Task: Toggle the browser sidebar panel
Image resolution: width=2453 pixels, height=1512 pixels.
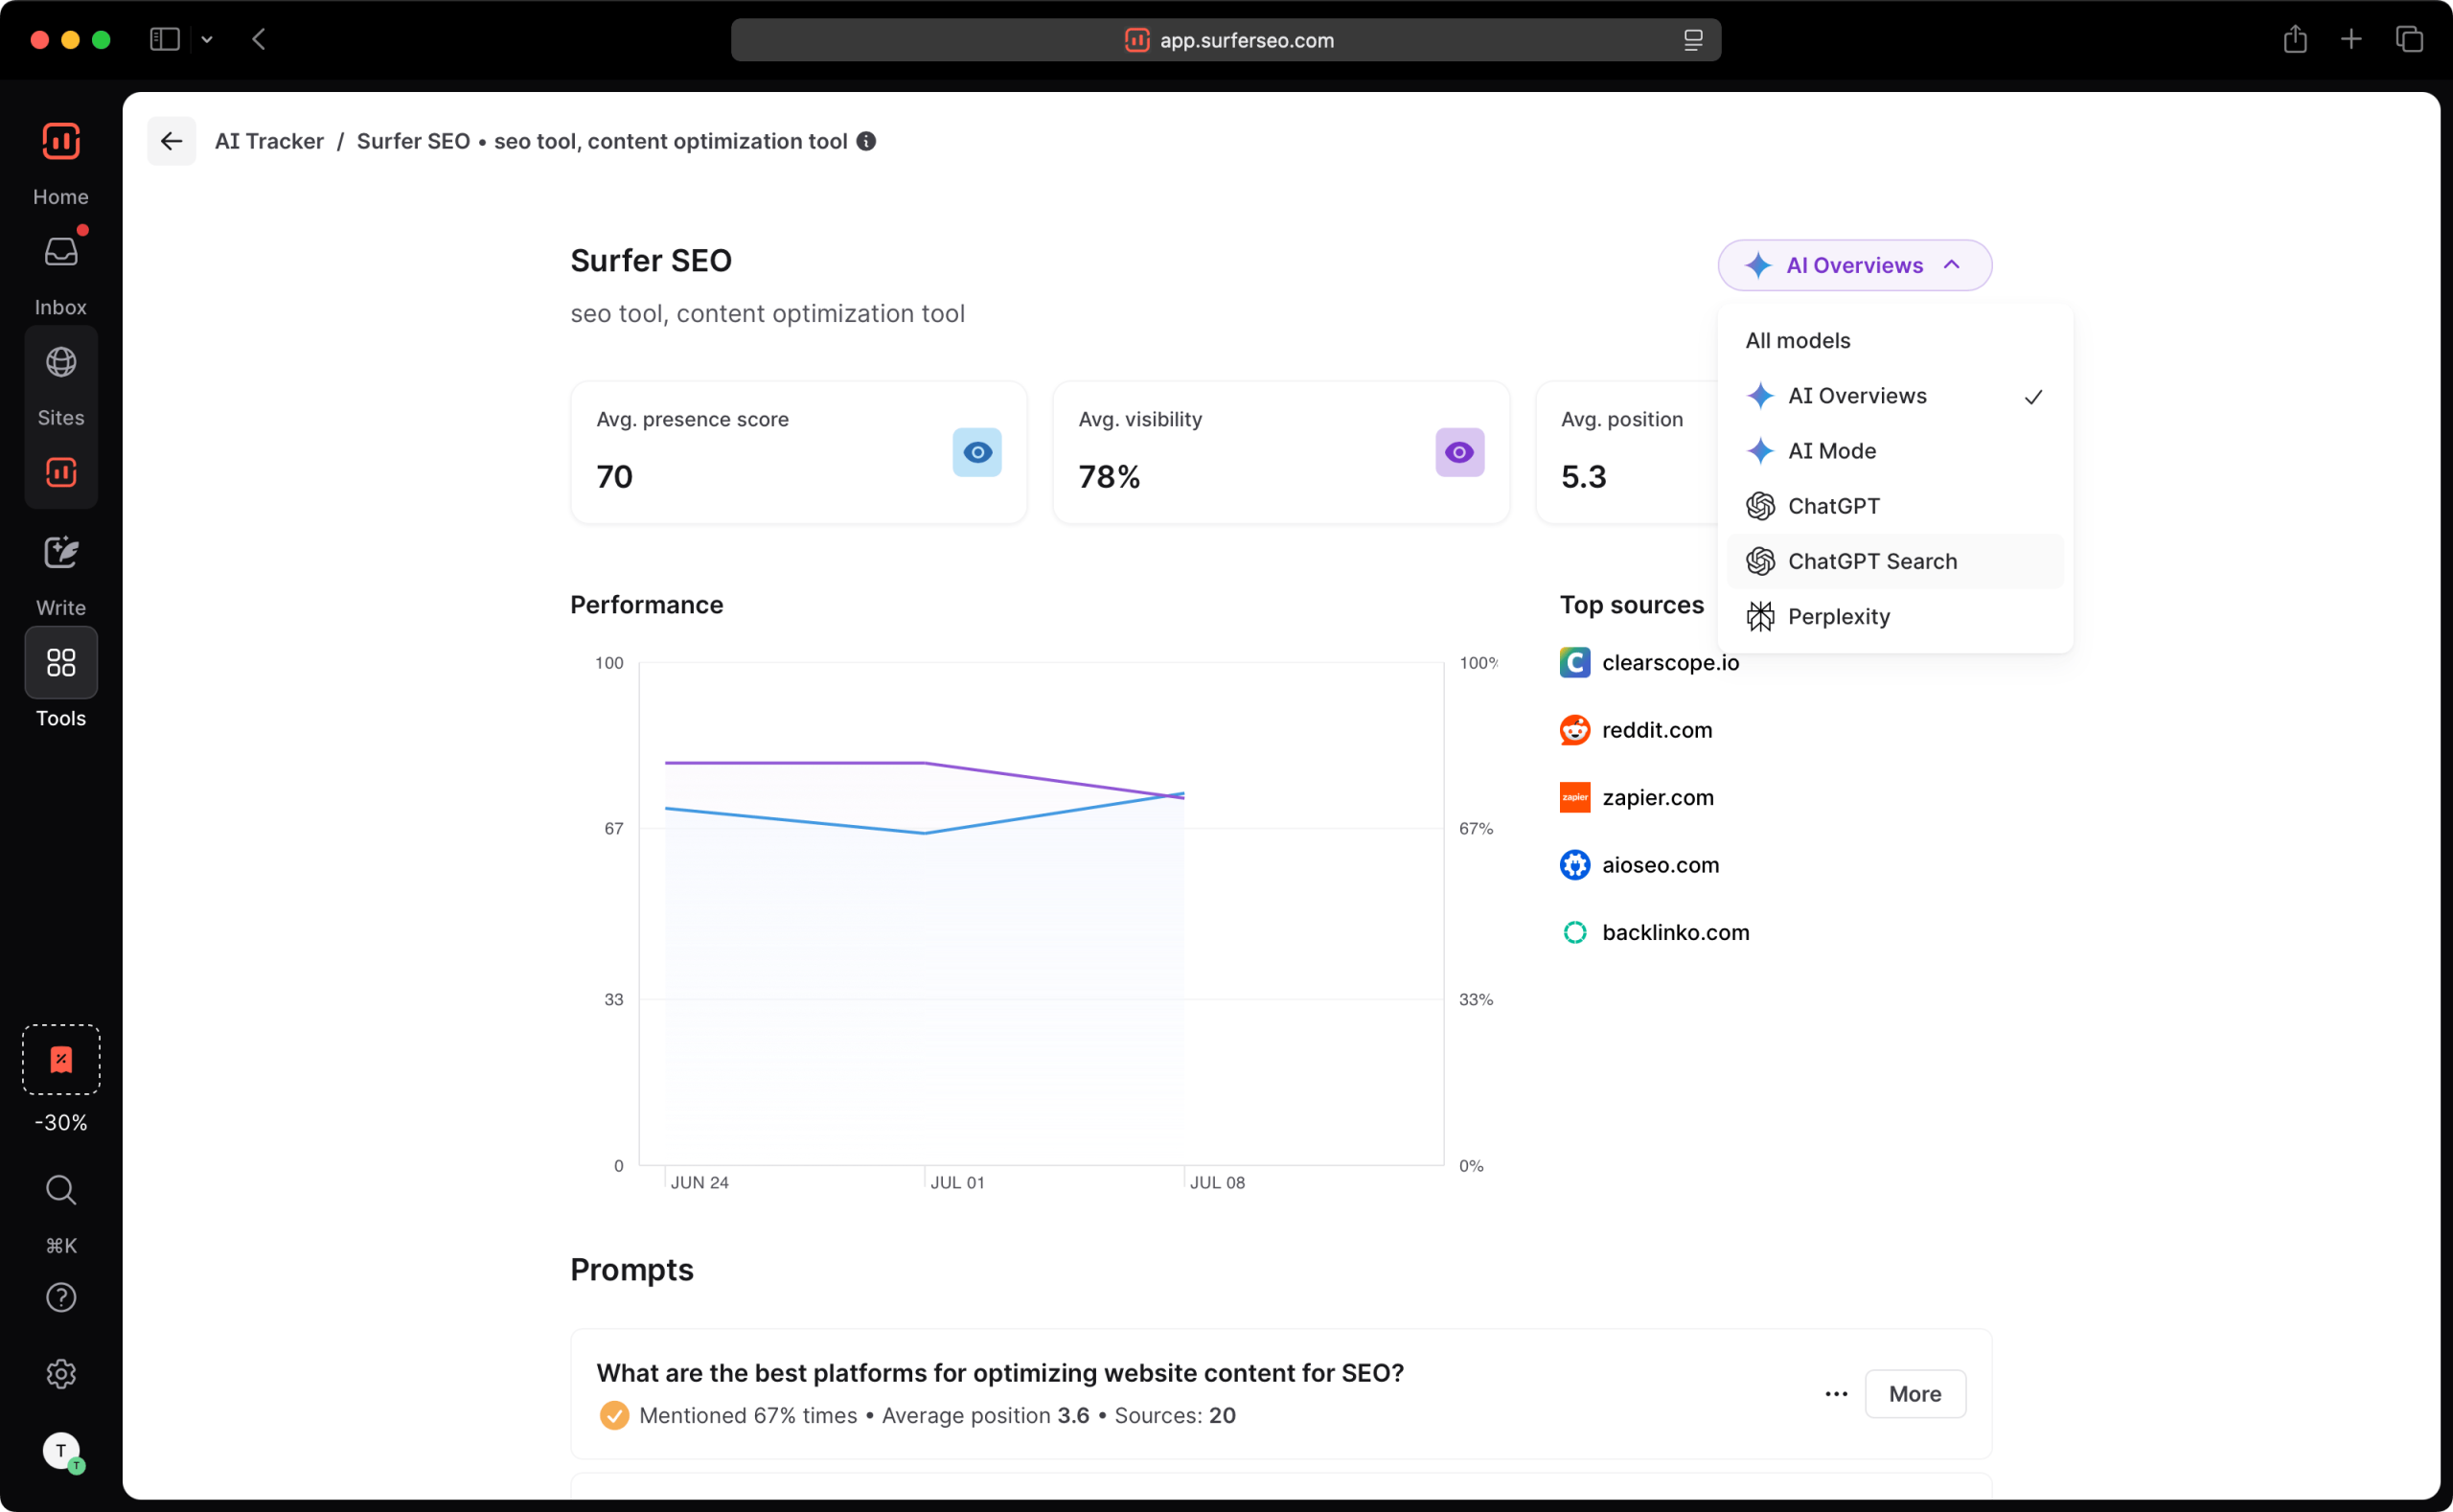Action: click(163, 39)
